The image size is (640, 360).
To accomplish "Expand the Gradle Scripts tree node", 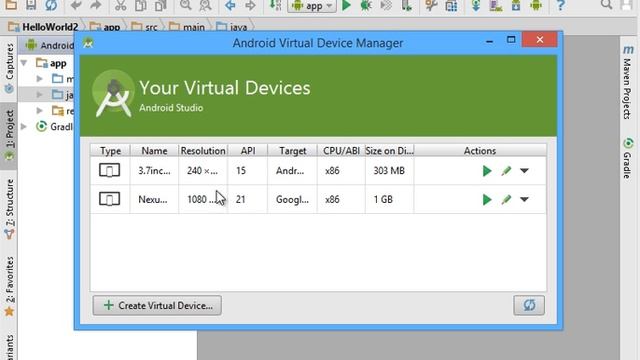I will tap(24, 127).
